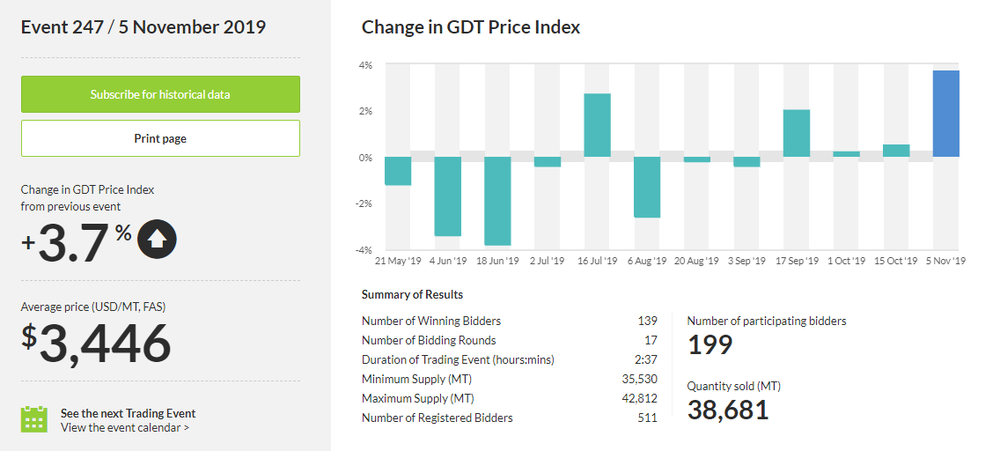Image resolution: width=1000 pixels, height=451 pixels.
Task: Click the 38,681 quantity sold figure
Action: 728,408
